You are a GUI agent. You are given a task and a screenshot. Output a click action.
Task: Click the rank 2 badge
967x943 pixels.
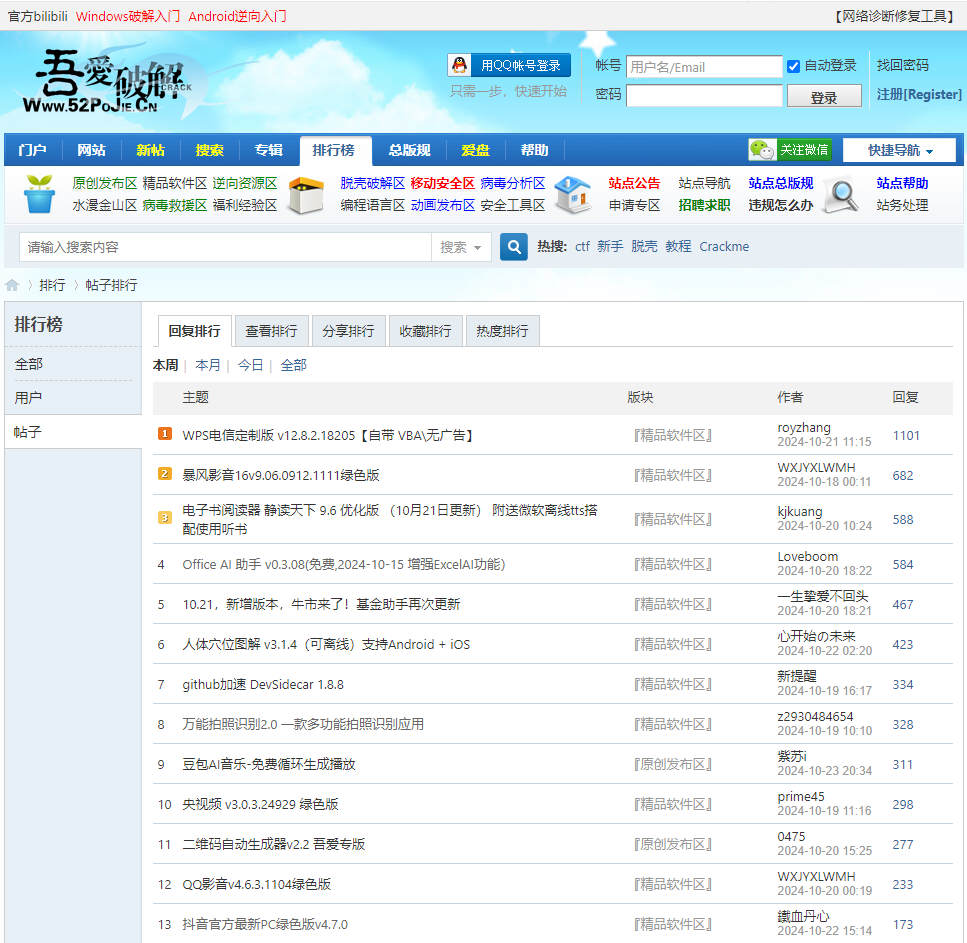[x=165, y=474]
